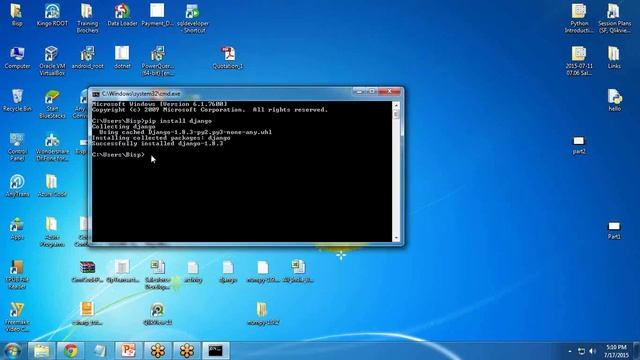Click the cmd window up scroll arrow
Screen dimensions: 640x360
click(x=396, y=105)
